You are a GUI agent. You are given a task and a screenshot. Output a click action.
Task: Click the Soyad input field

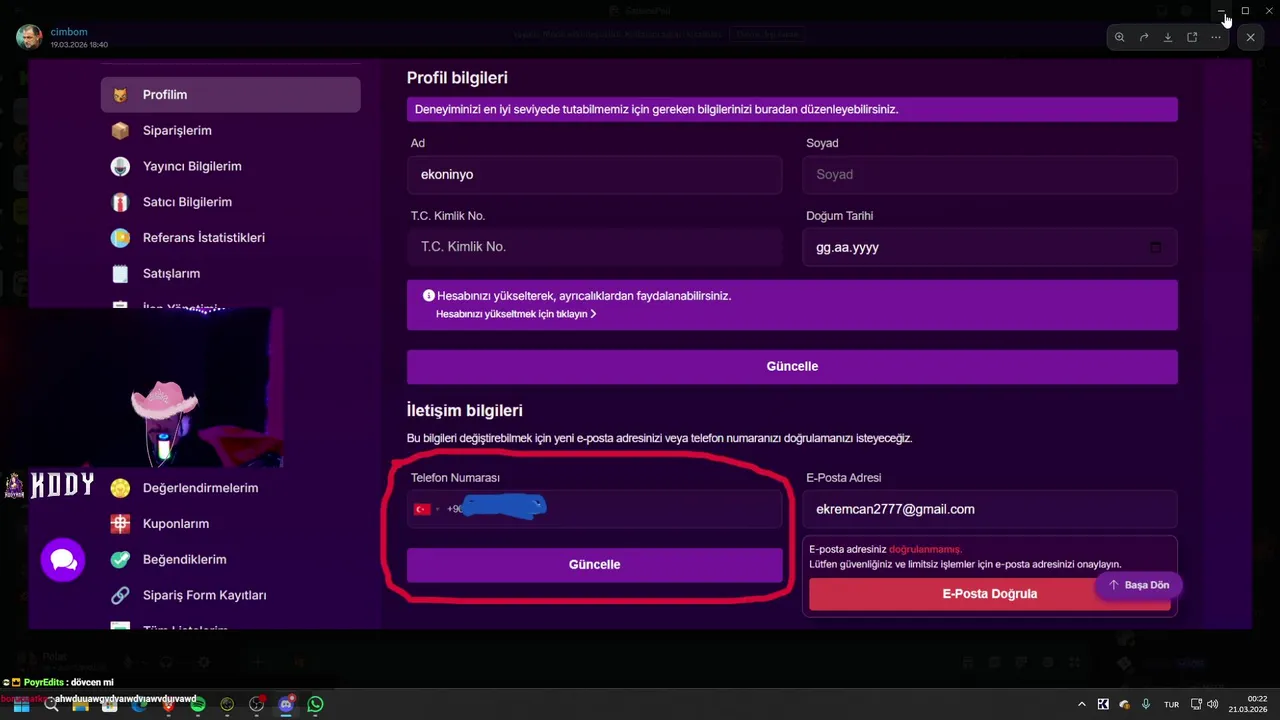[x=990, y=175]
